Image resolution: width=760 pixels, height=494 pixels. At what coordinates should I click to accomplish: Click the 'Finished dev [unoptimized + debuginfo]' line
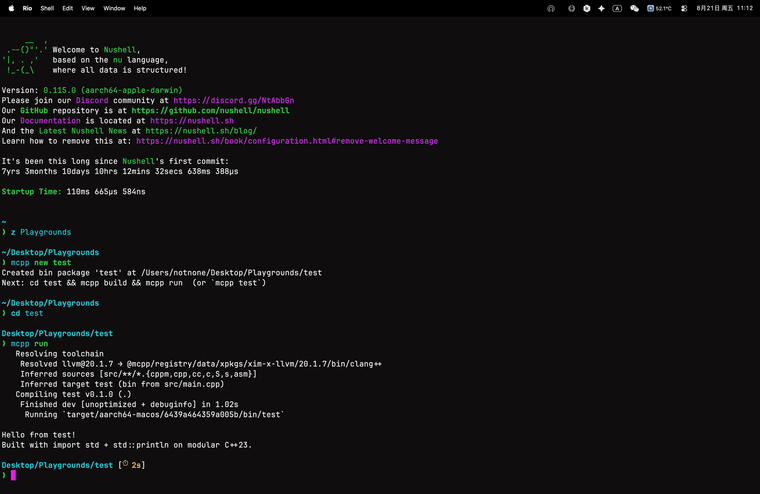(x=129, y=404)
